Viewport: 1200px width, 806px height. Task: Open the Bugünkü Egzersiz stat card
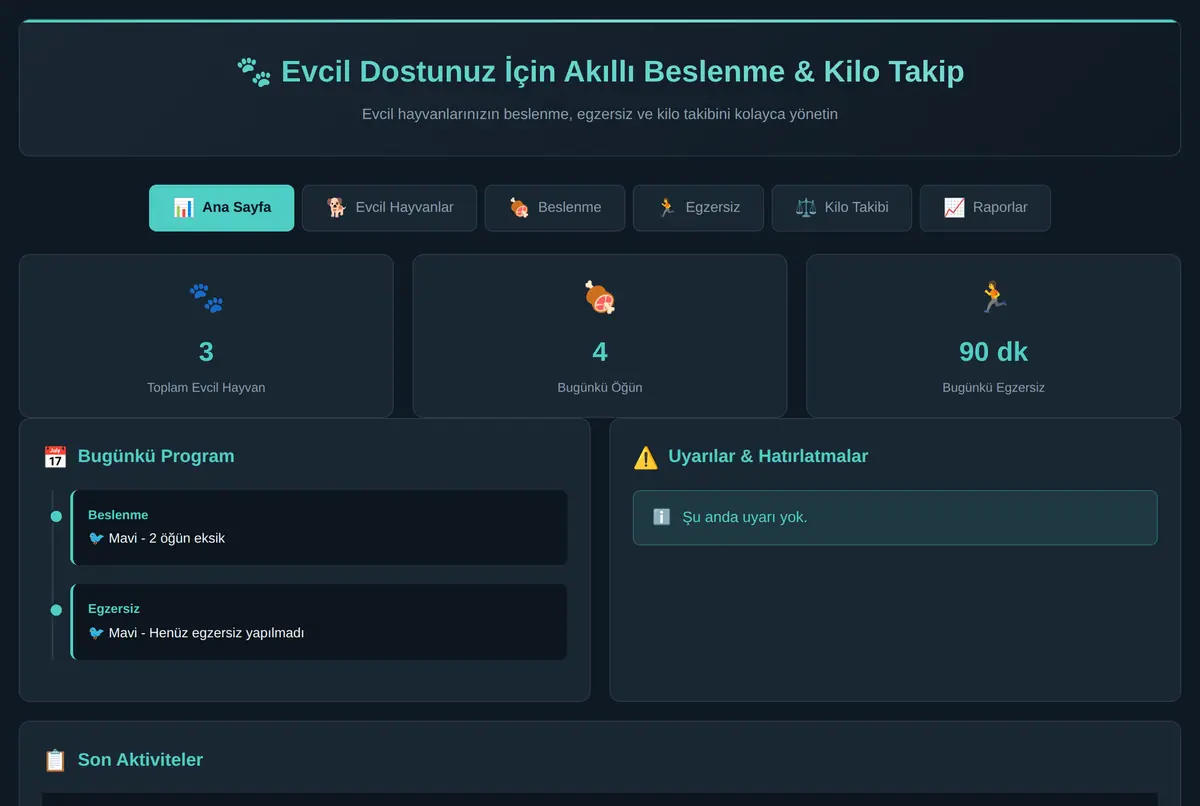[x=993, y=336]
